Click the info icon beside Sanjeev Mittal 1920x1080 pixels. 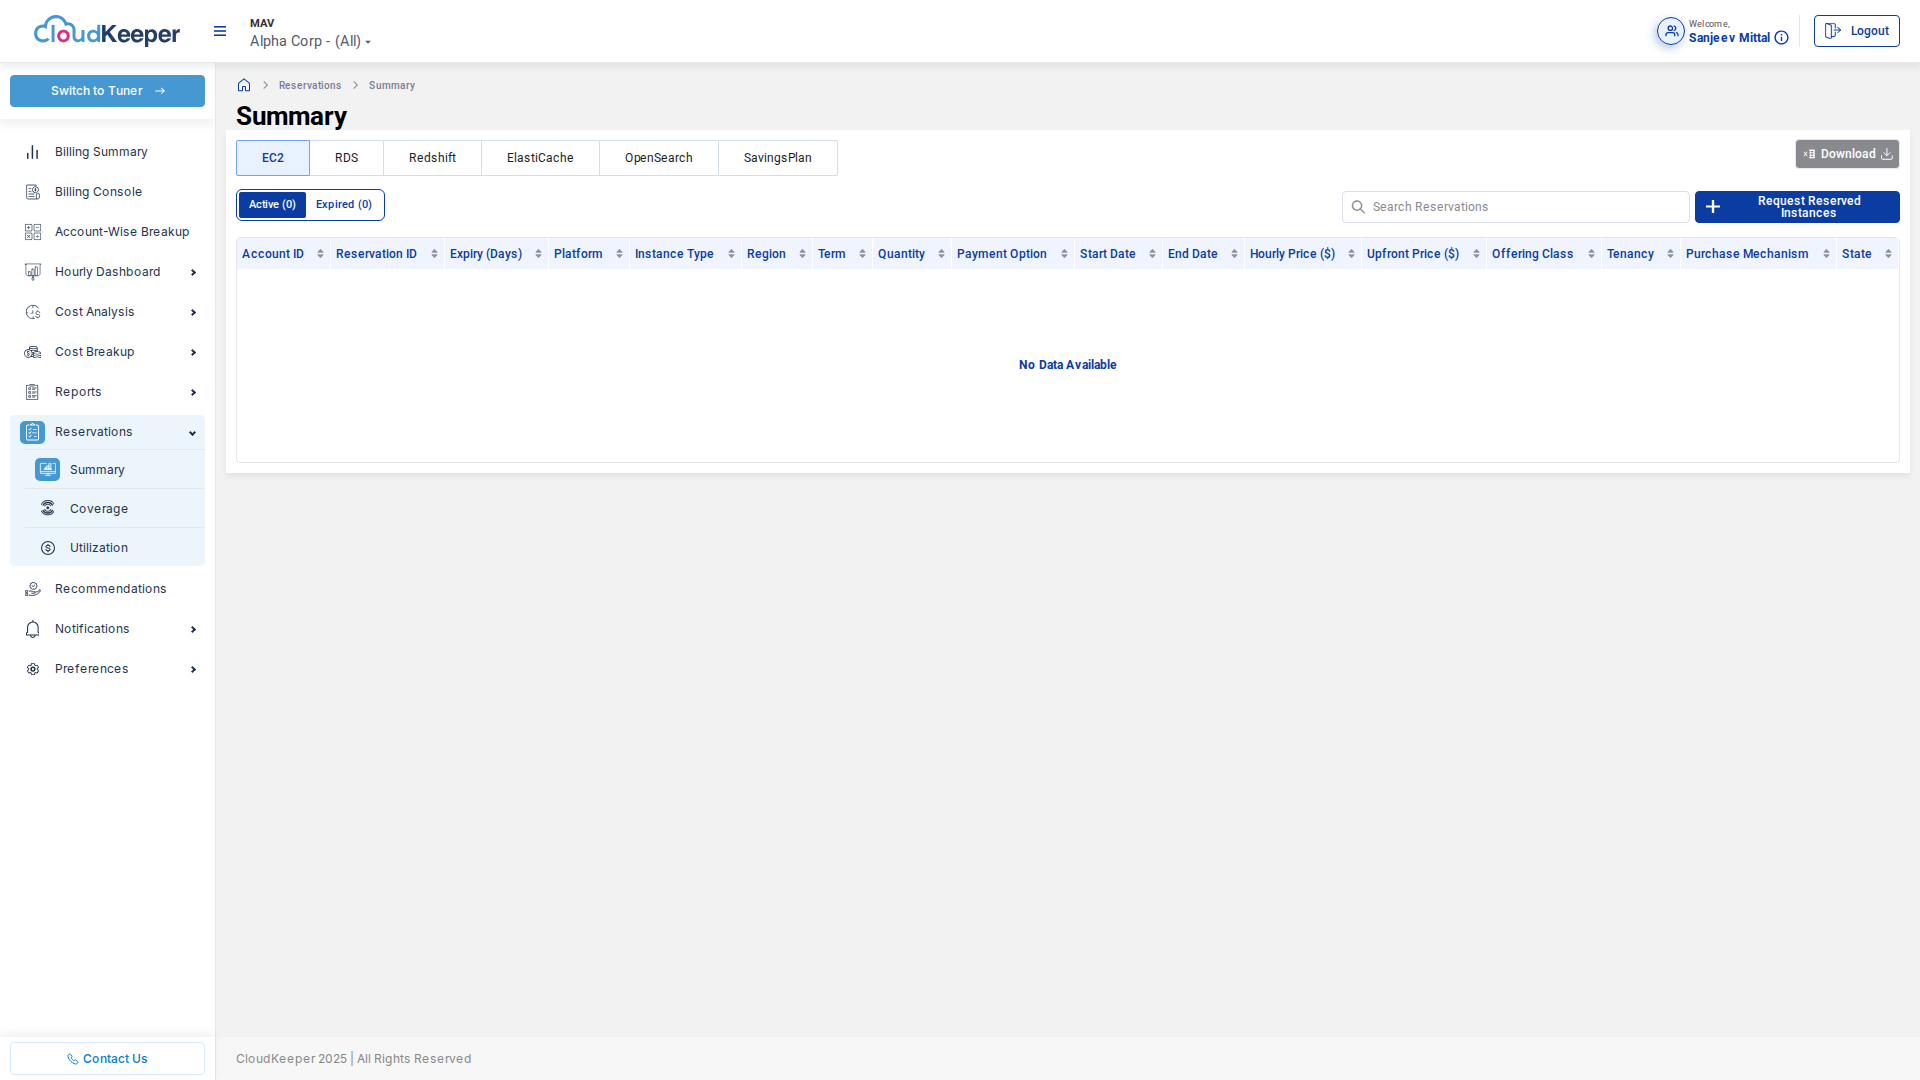coord(1781,38)
